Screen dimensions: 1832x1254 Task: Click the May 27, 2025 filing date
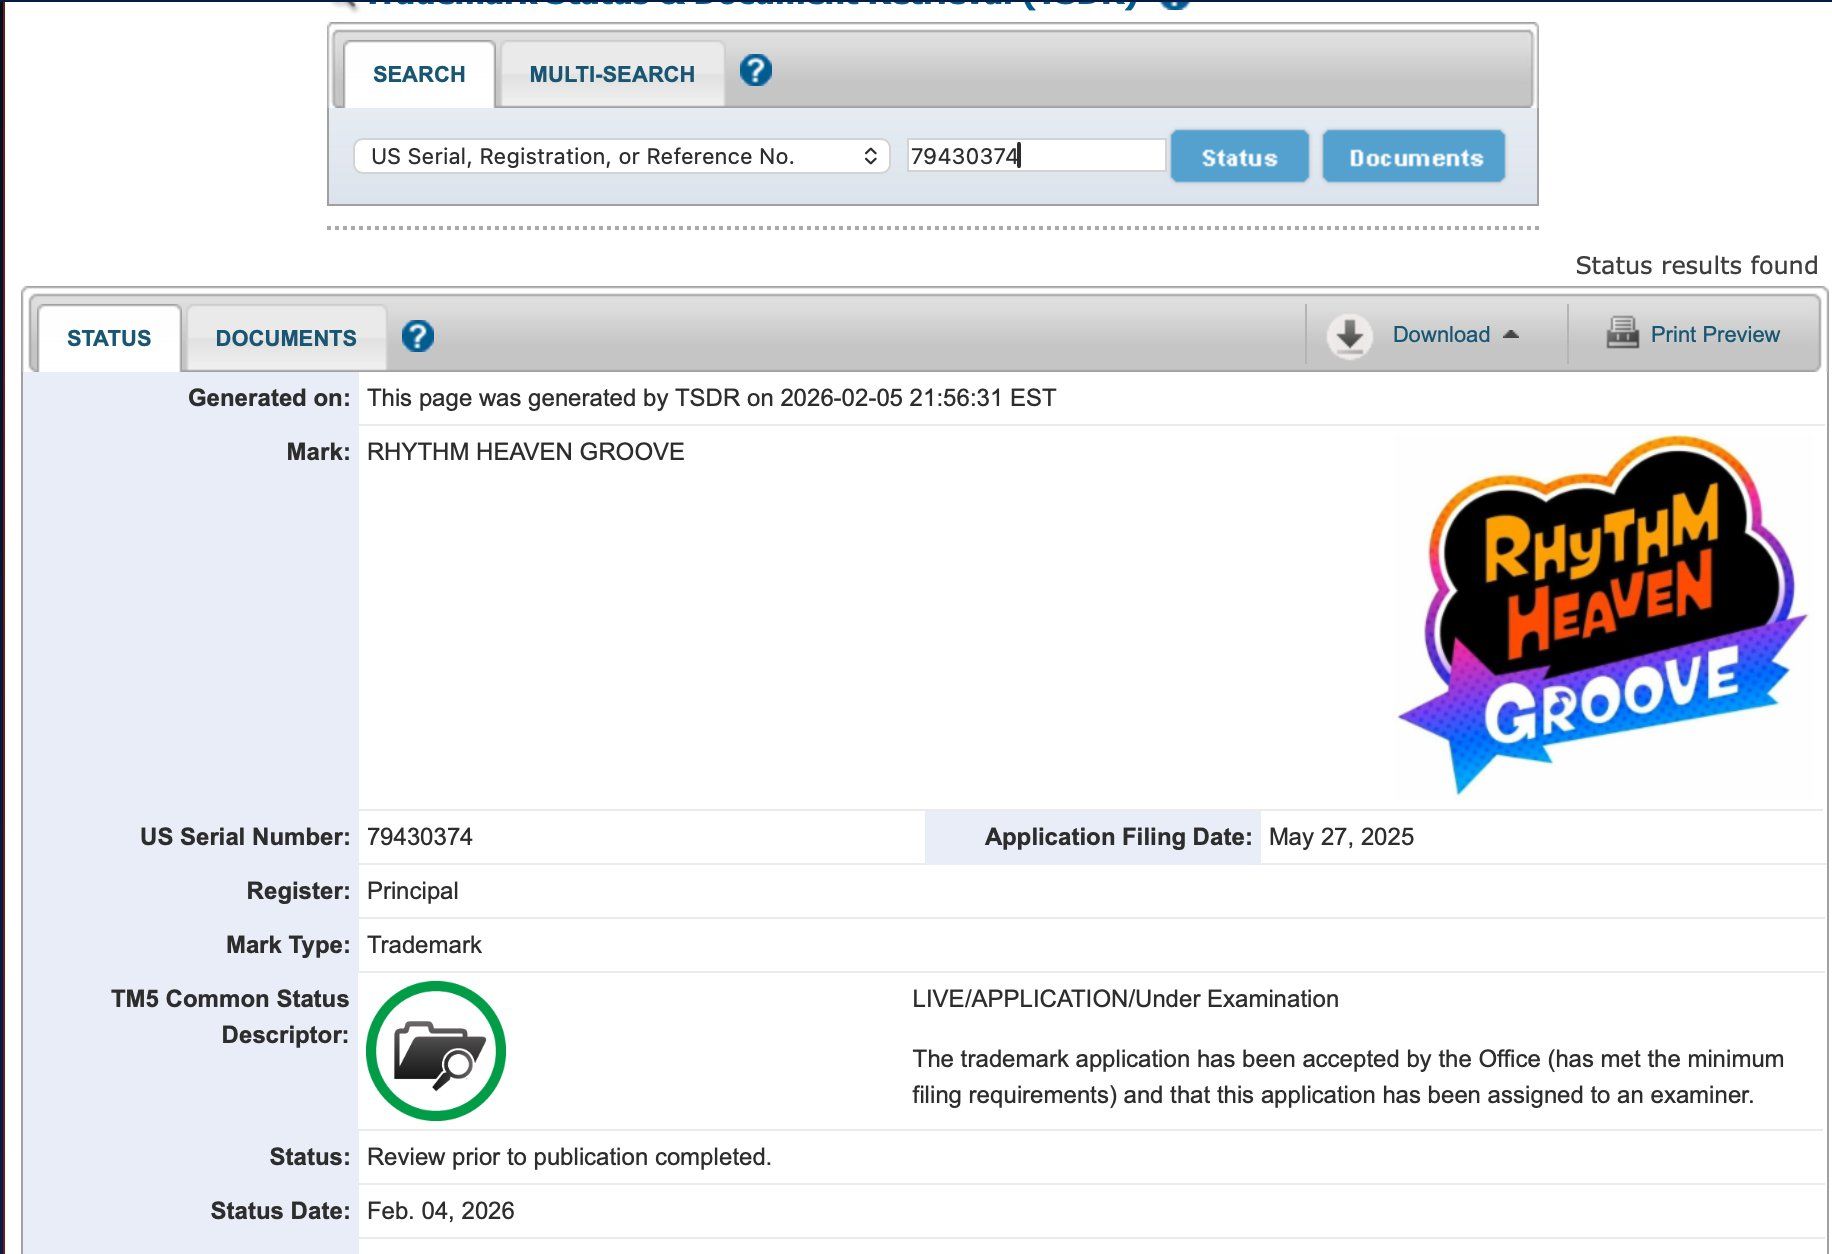1341,837
